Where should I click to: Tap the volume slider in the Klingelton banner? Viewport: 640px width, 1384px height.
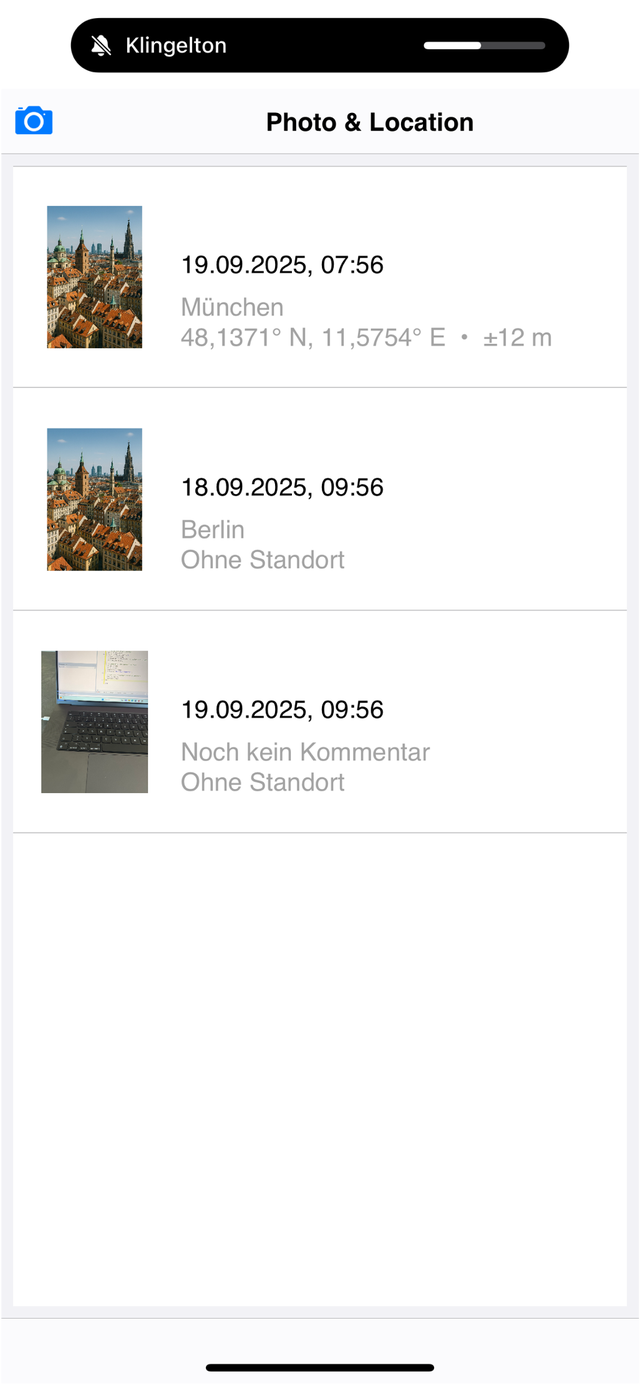click(485, 45)
